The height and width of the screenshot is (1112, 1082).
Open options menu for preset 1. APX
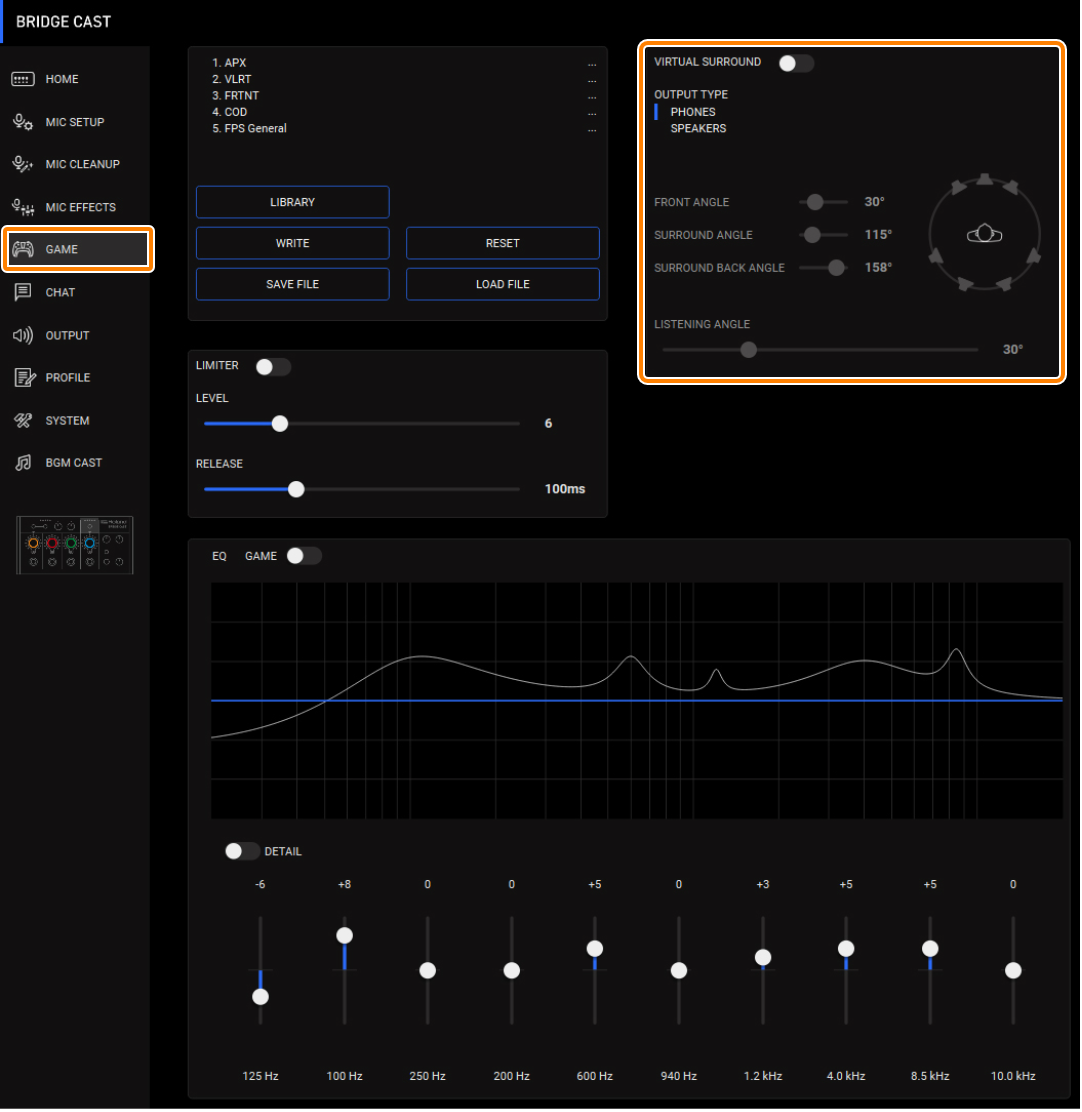click(x=592, y=64)
